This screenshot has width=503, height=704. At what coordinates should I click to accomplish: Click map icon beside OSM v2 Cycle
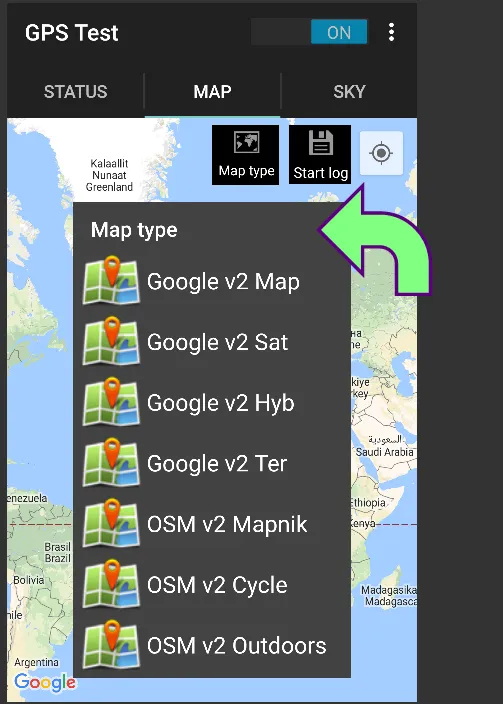pyautogui.click(x=111, y=584)
